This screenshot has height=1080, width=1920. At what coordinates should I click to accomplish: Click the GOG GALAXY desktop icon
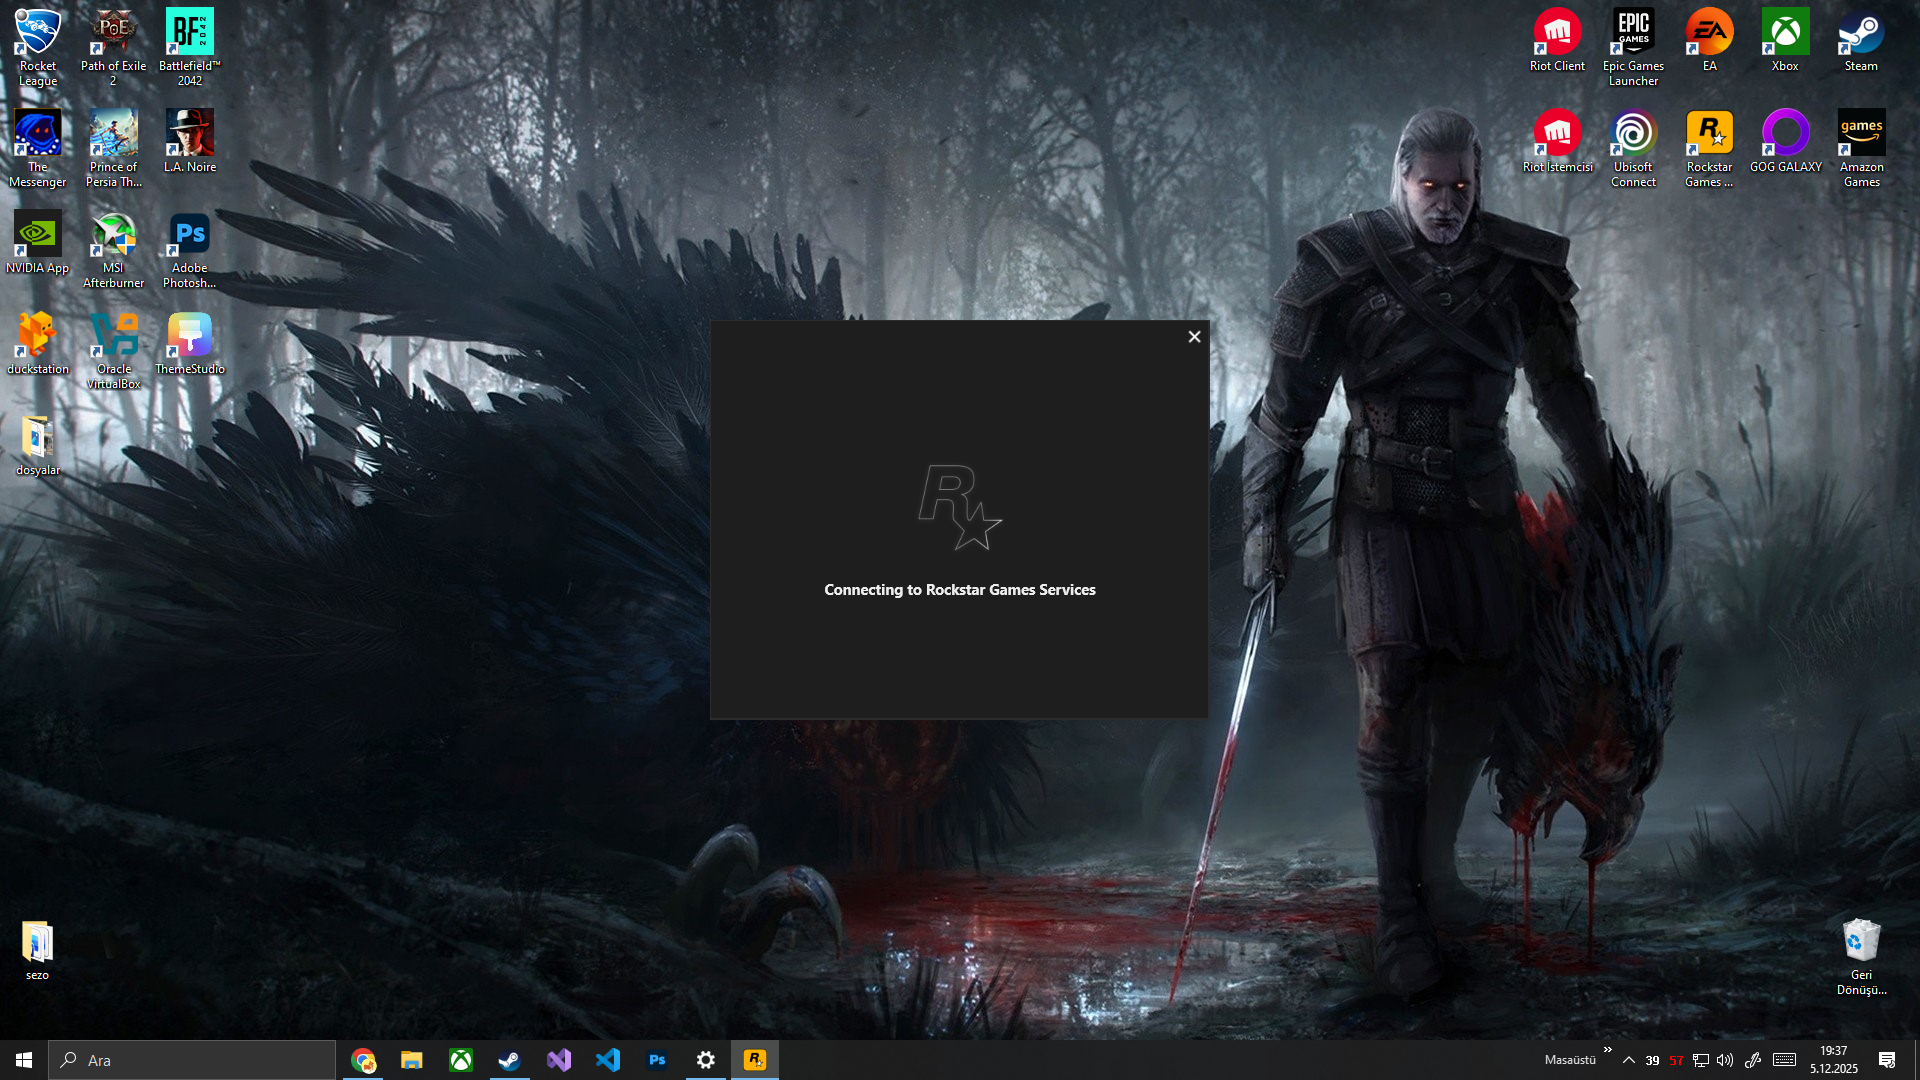click(x=1785, y=134)
